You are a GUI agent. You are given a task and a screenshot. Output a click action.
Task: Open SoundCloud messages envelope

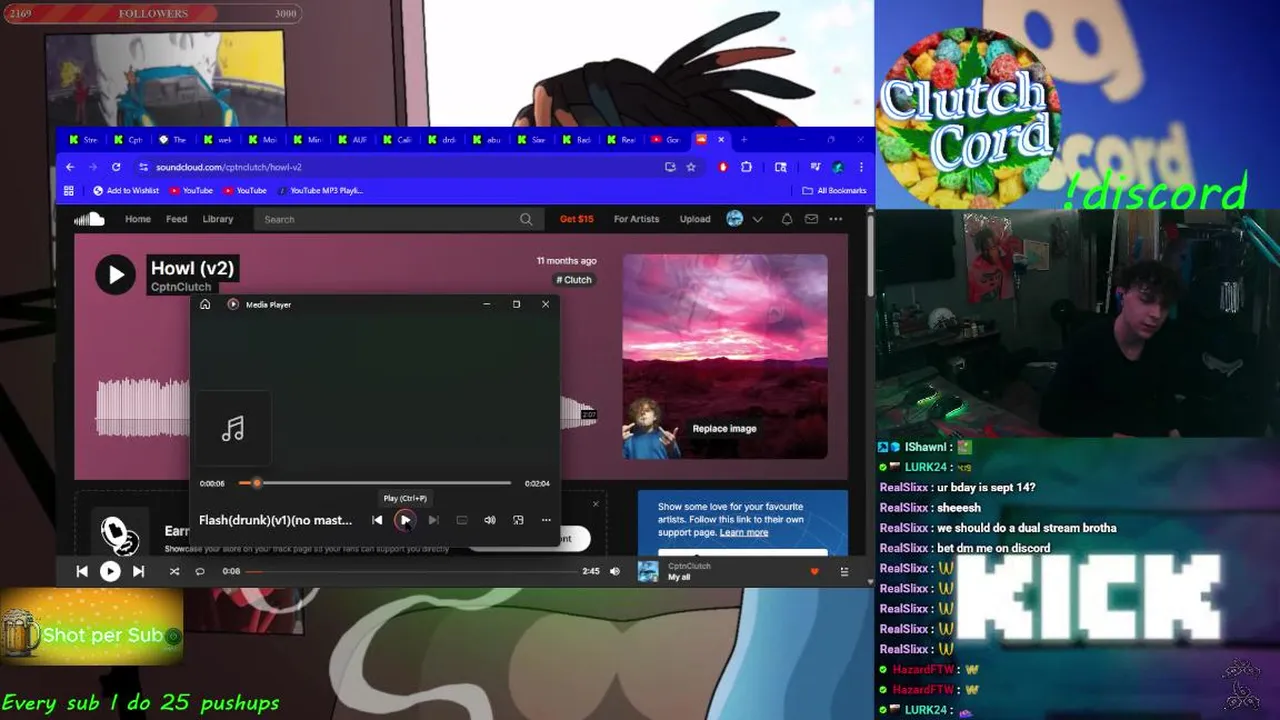pyautogui.click(x=811, y=219)
